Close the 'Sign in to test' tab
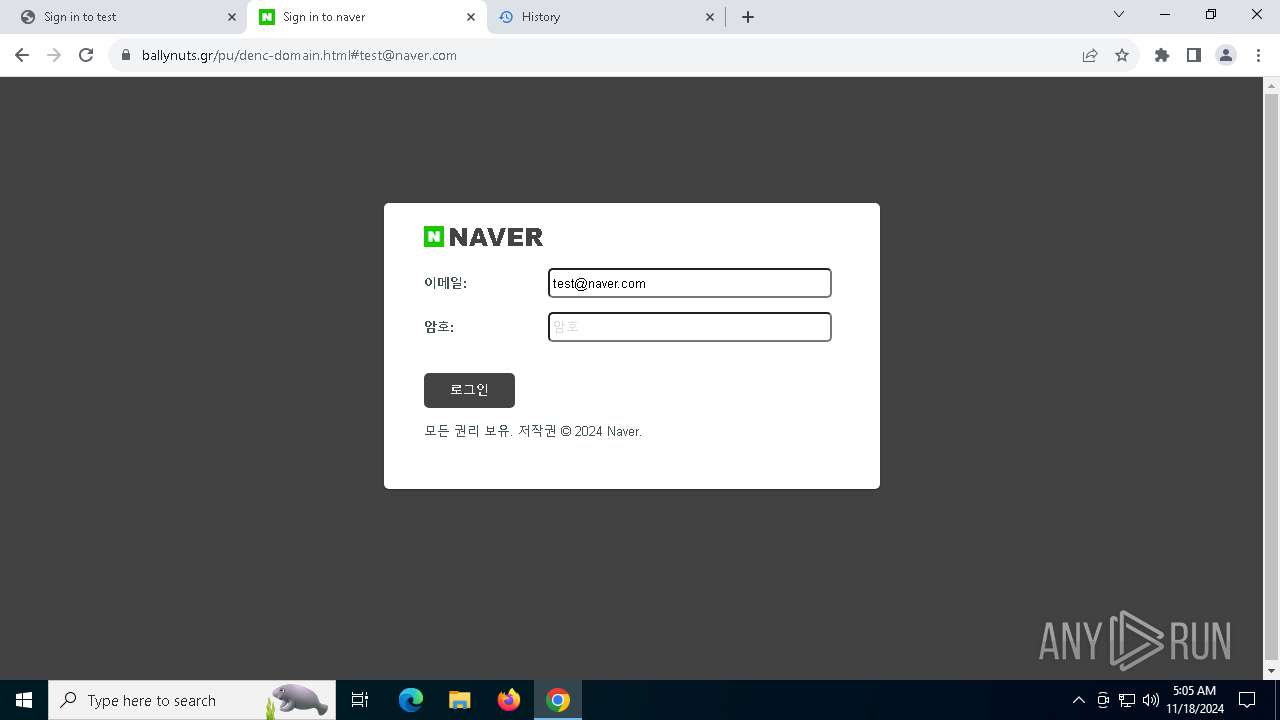The height and width of the screenshot is (720, 1280). tap(232, 17)
